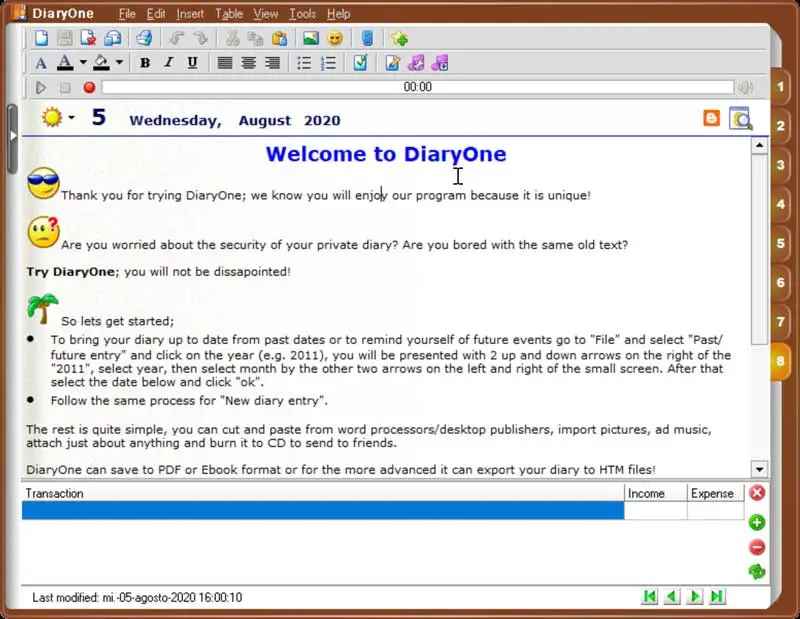Screen dimensions: 800x619
Task: Open the print toolbar icon
Action: click(144, 38)
